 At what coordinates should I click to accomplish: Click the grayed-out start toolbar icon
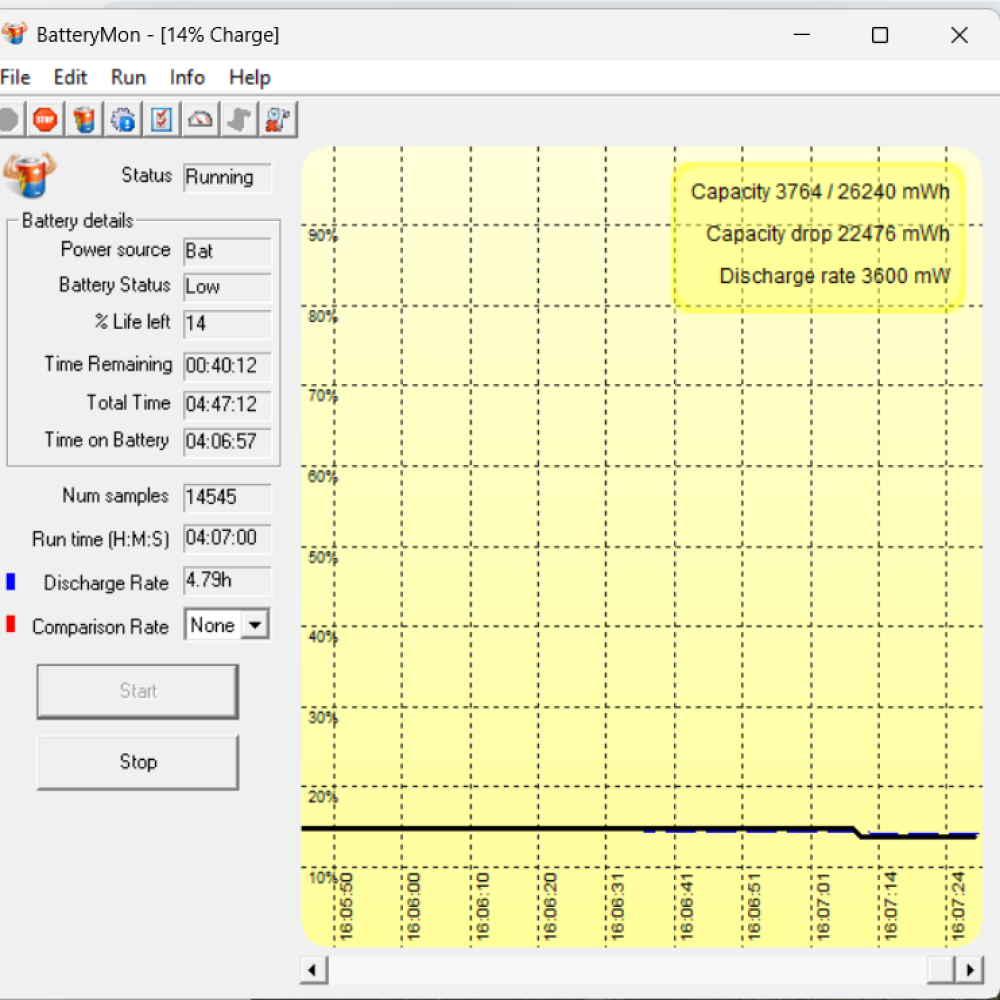click(x=10, y=119)
